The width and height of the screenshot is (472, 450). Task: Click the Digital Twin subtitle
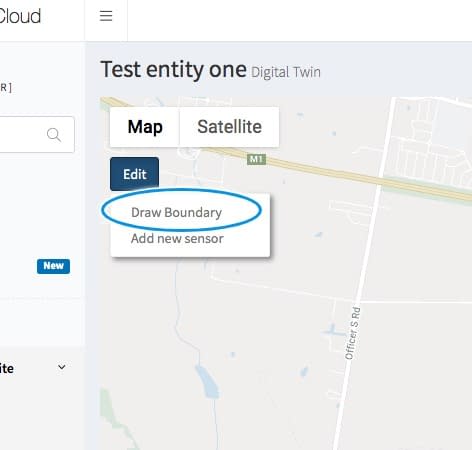(x=286, y=72)
